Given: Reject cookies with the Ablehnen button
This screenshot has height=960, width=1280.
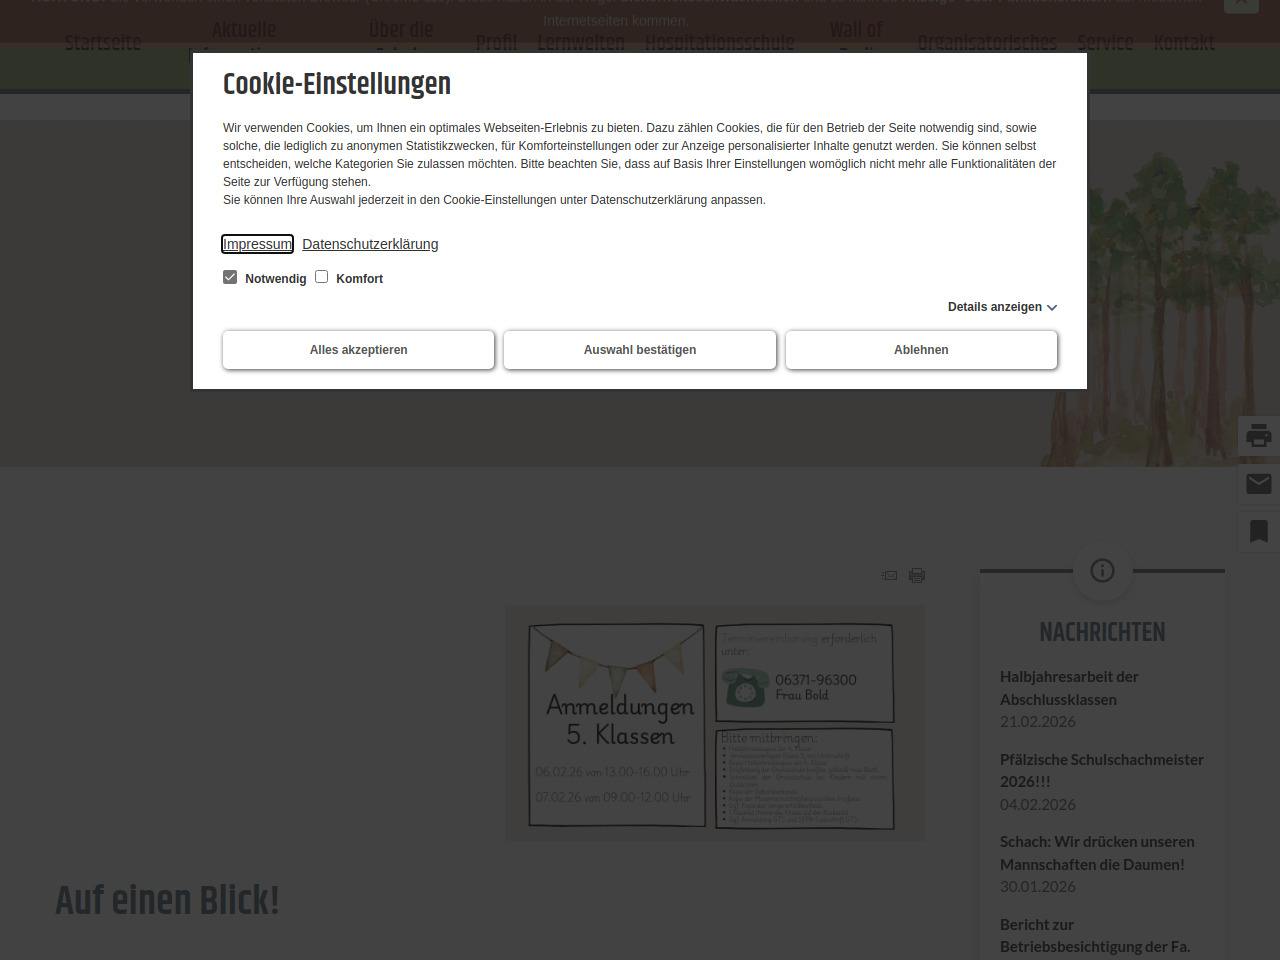Looking at the screenshot, I should tap(921, 350).
